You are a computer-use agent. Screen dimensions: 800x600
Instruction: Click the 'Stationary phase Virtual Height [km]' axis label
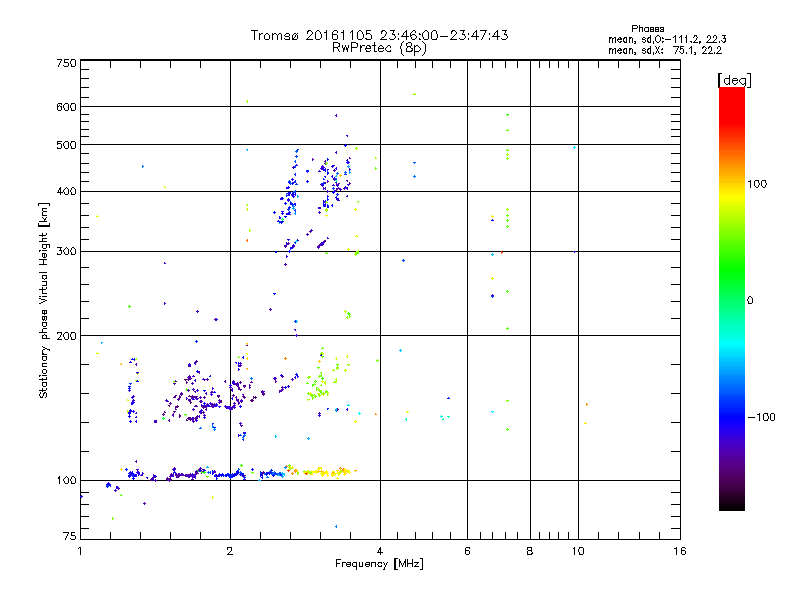[44, 301]
